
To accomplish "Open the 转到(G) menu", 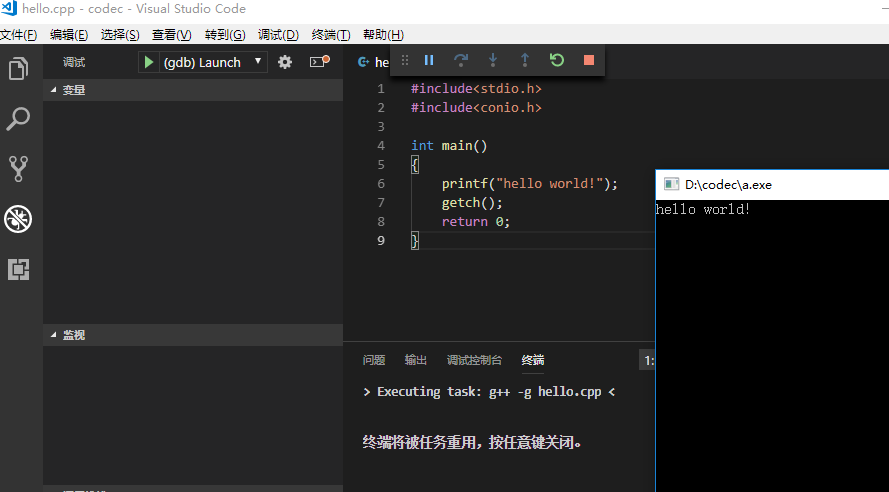I will pyautogui.click(x=225, y=35).
